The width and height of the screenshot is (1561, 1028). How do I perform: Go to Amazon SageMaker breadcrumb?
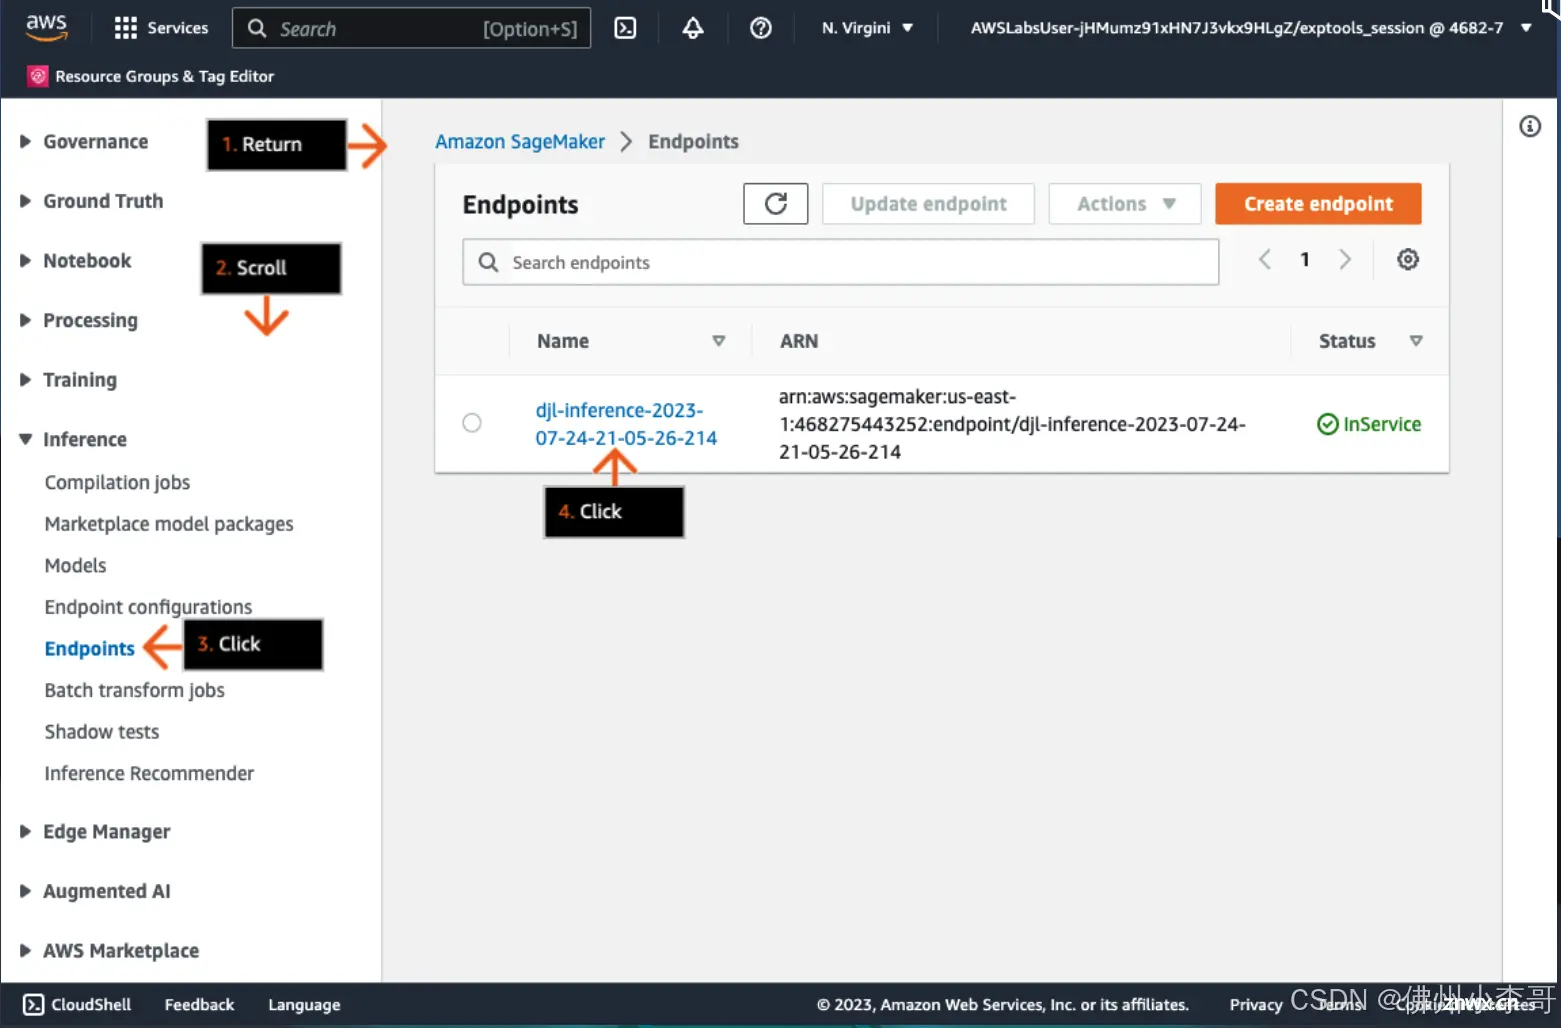(520, 142)
